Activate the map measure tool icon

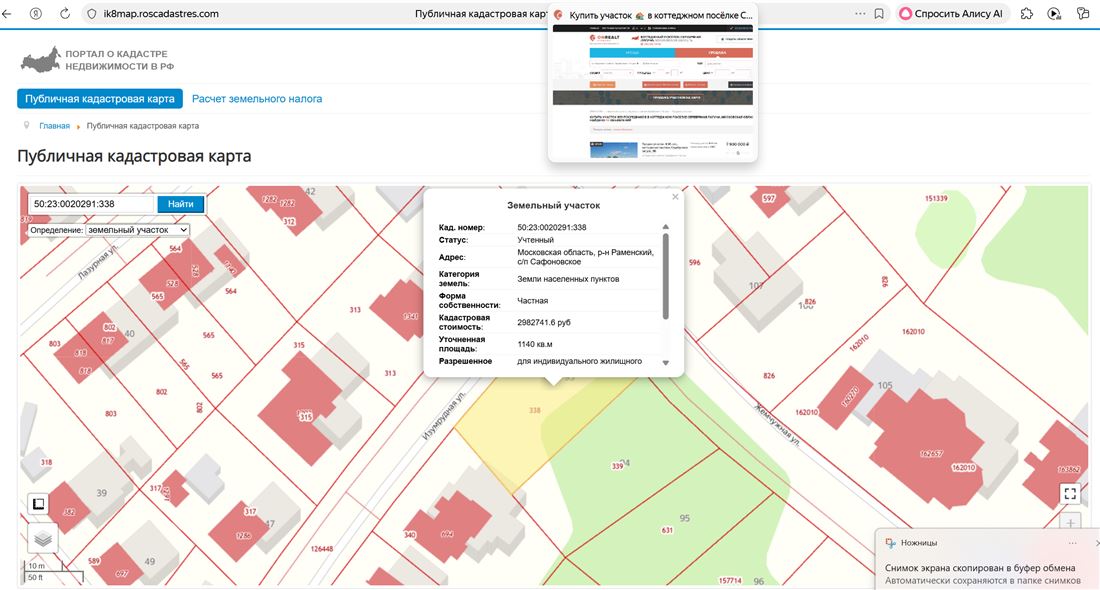pos(38,505)
